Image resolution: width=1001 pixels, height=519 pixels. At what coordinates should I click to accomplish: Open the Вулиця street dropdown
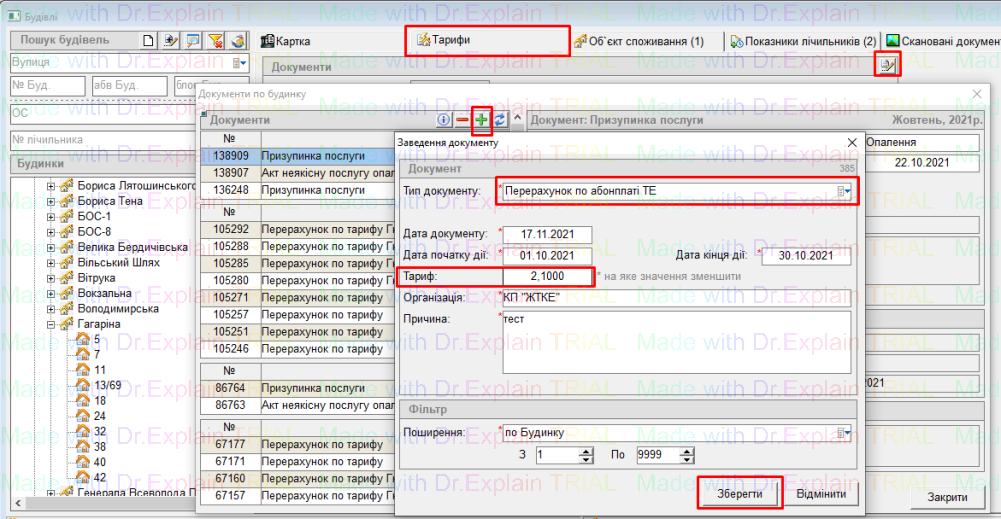240,62
